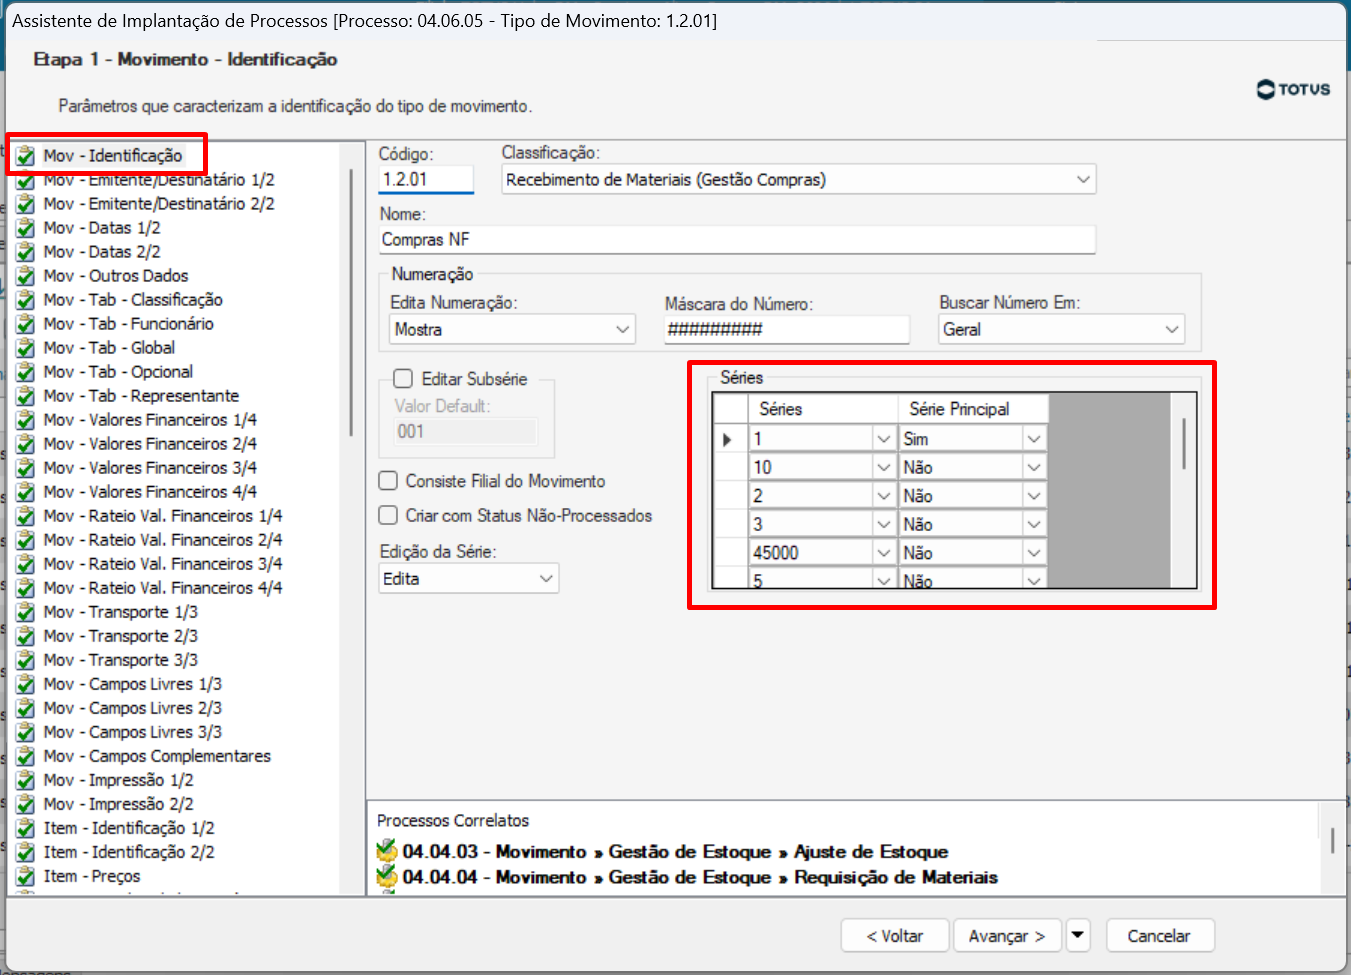
Task: Click the icon next to Mov - Outros Dados
Action: (x=26, y=276)
